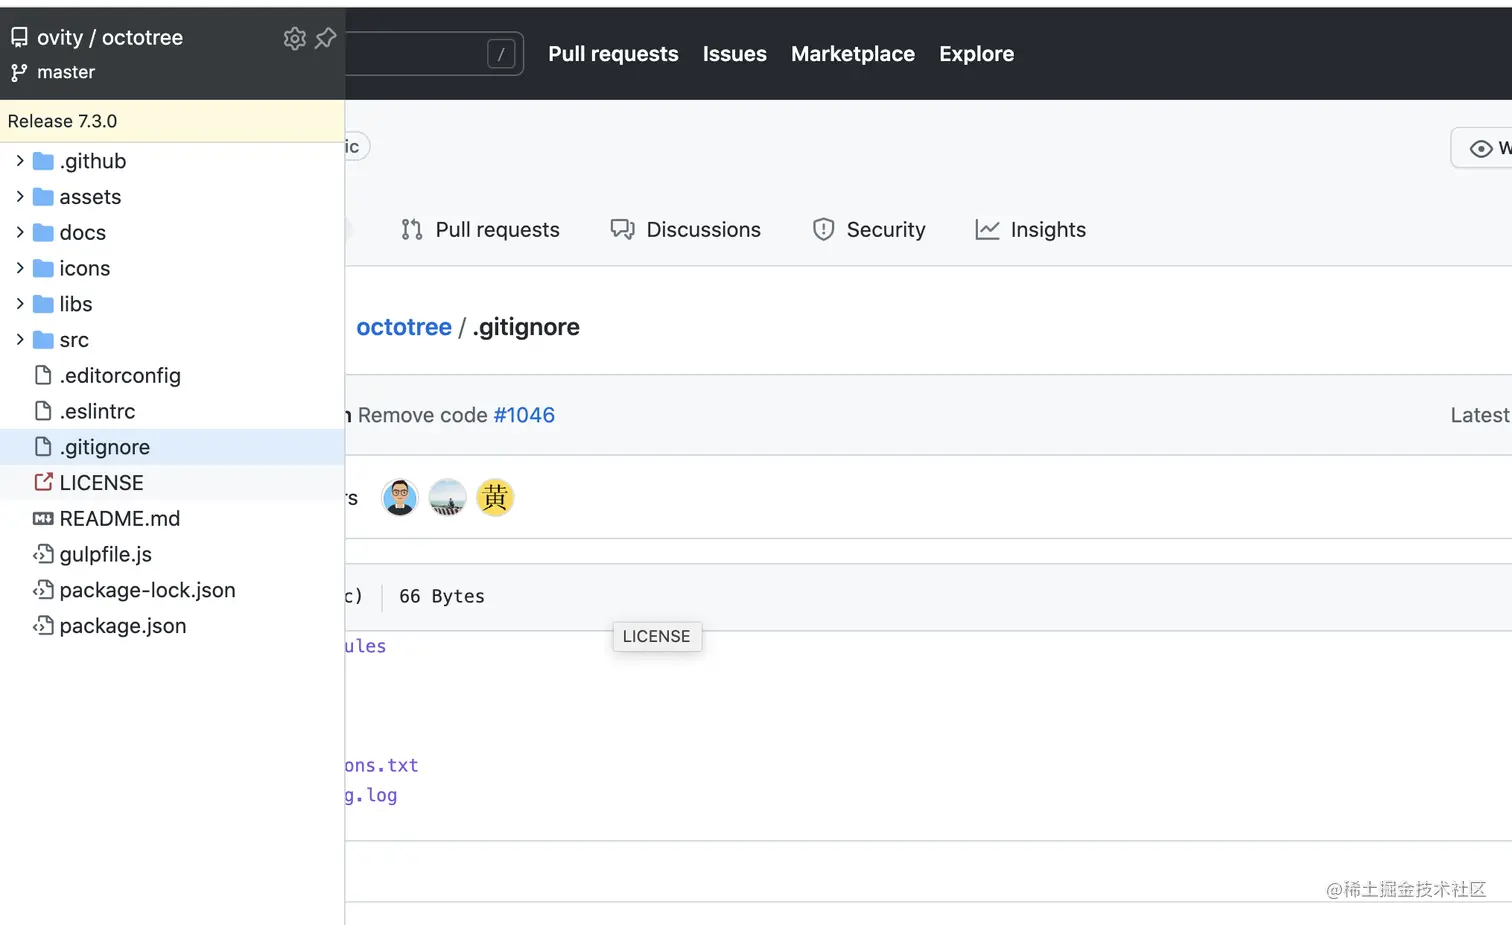Click the second contributor landscape avatar
Viewport: 1512px width, 925px height.
coord(447,497)
